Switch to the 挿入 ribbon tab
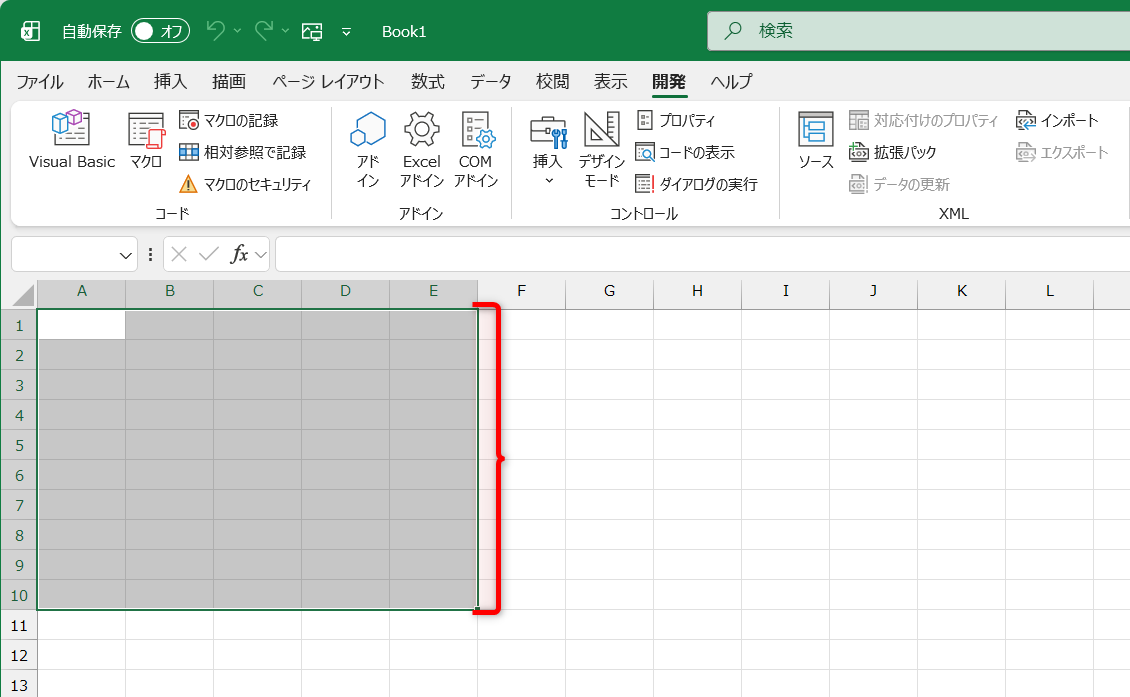 point(170,81)
